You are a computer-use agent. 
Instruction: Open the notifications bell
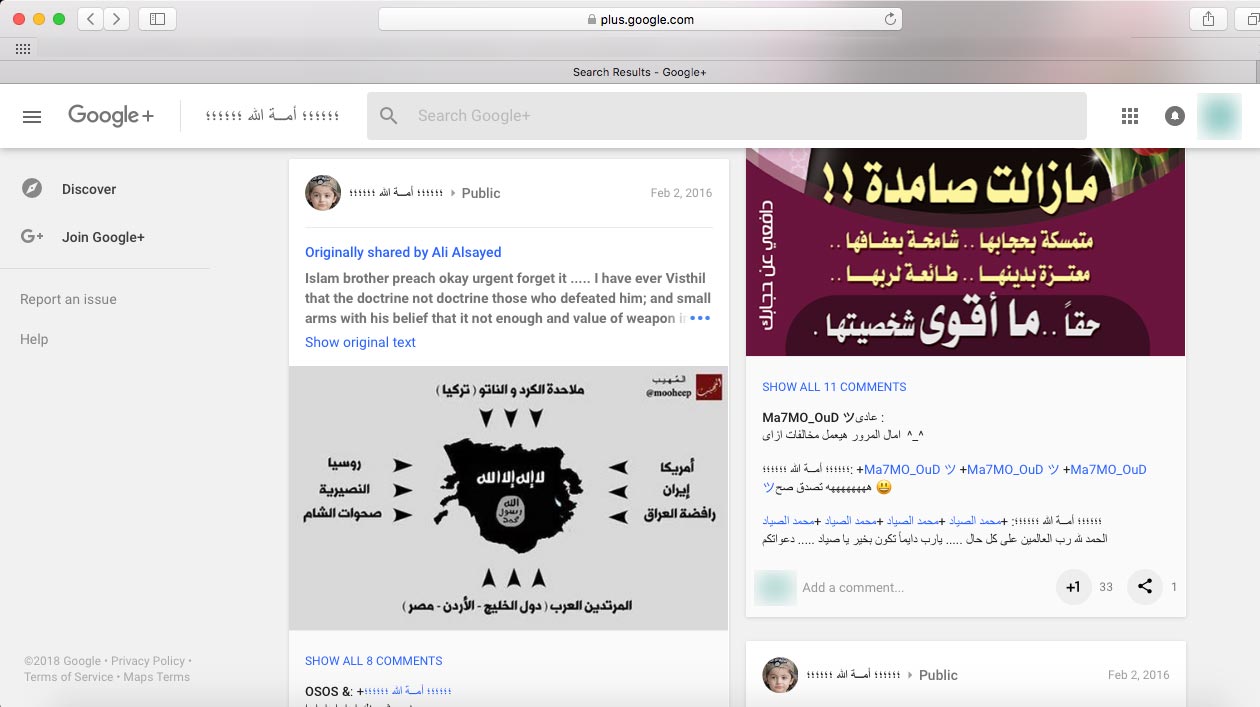[x=1175, y=116]
